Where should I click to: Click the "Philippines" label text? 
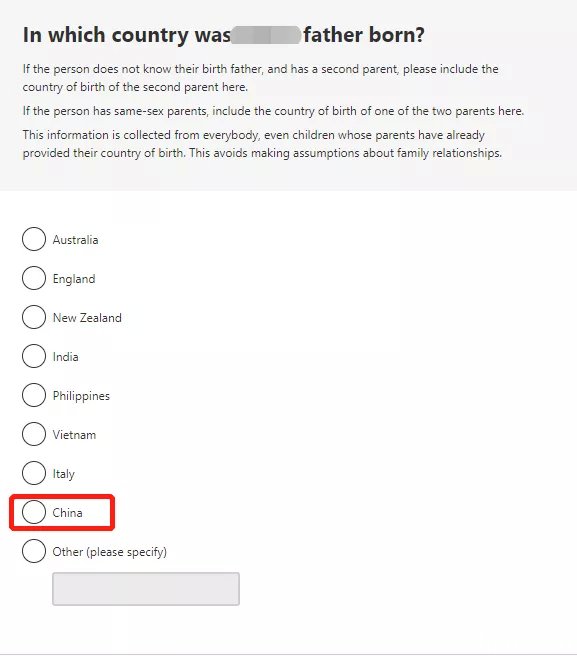81,396
